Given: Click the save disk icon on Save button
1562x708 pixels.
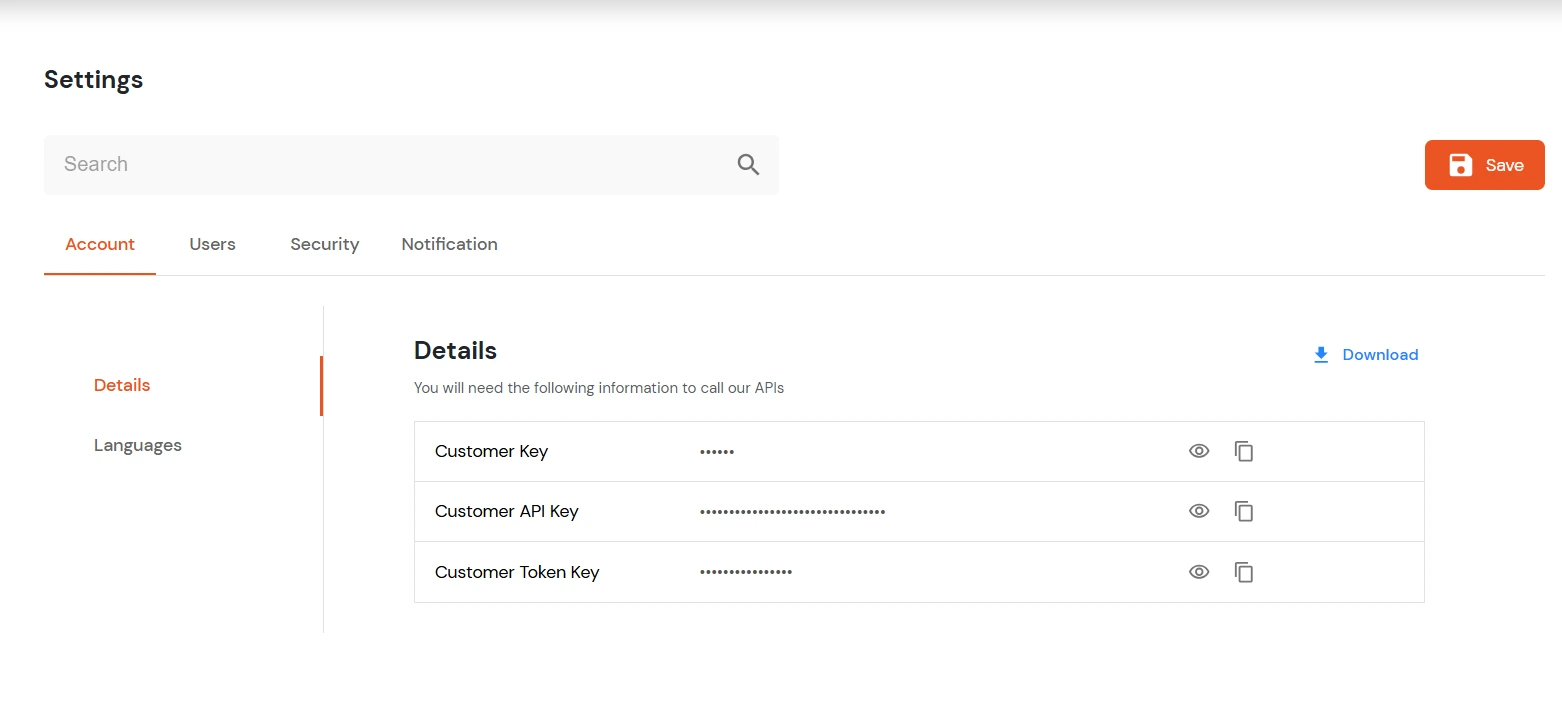Looking at the screenshot, I should point(1461,164).
